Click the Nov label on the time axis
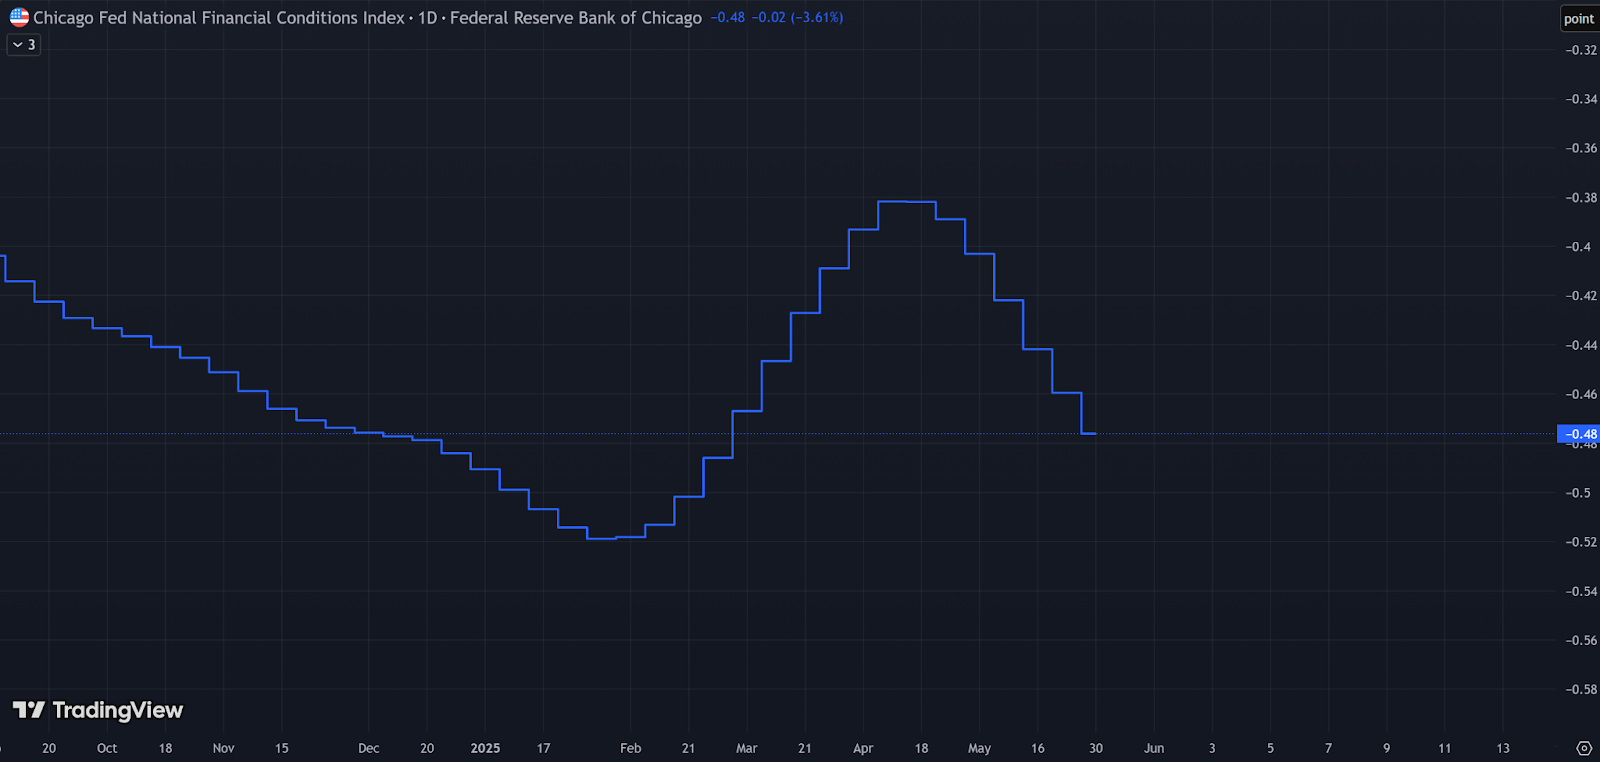Image resolution: width=1600 pixels, height=762 pixels. [x=224, y=748]
